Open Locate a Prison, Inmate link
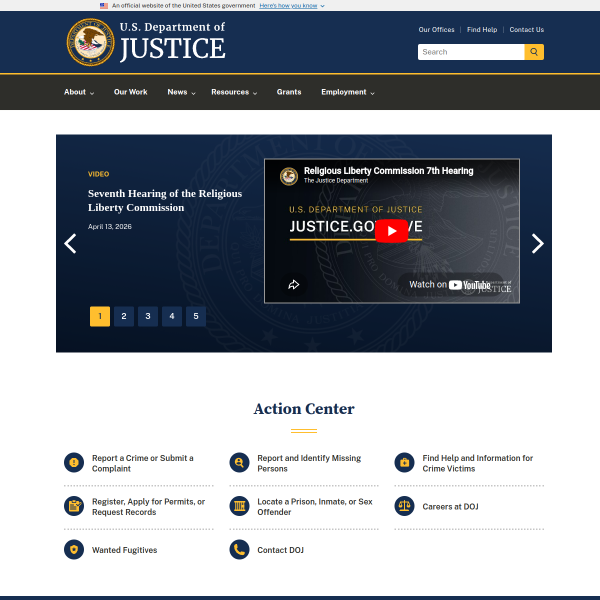Screen dimensions: 600x600 point(315,507)
